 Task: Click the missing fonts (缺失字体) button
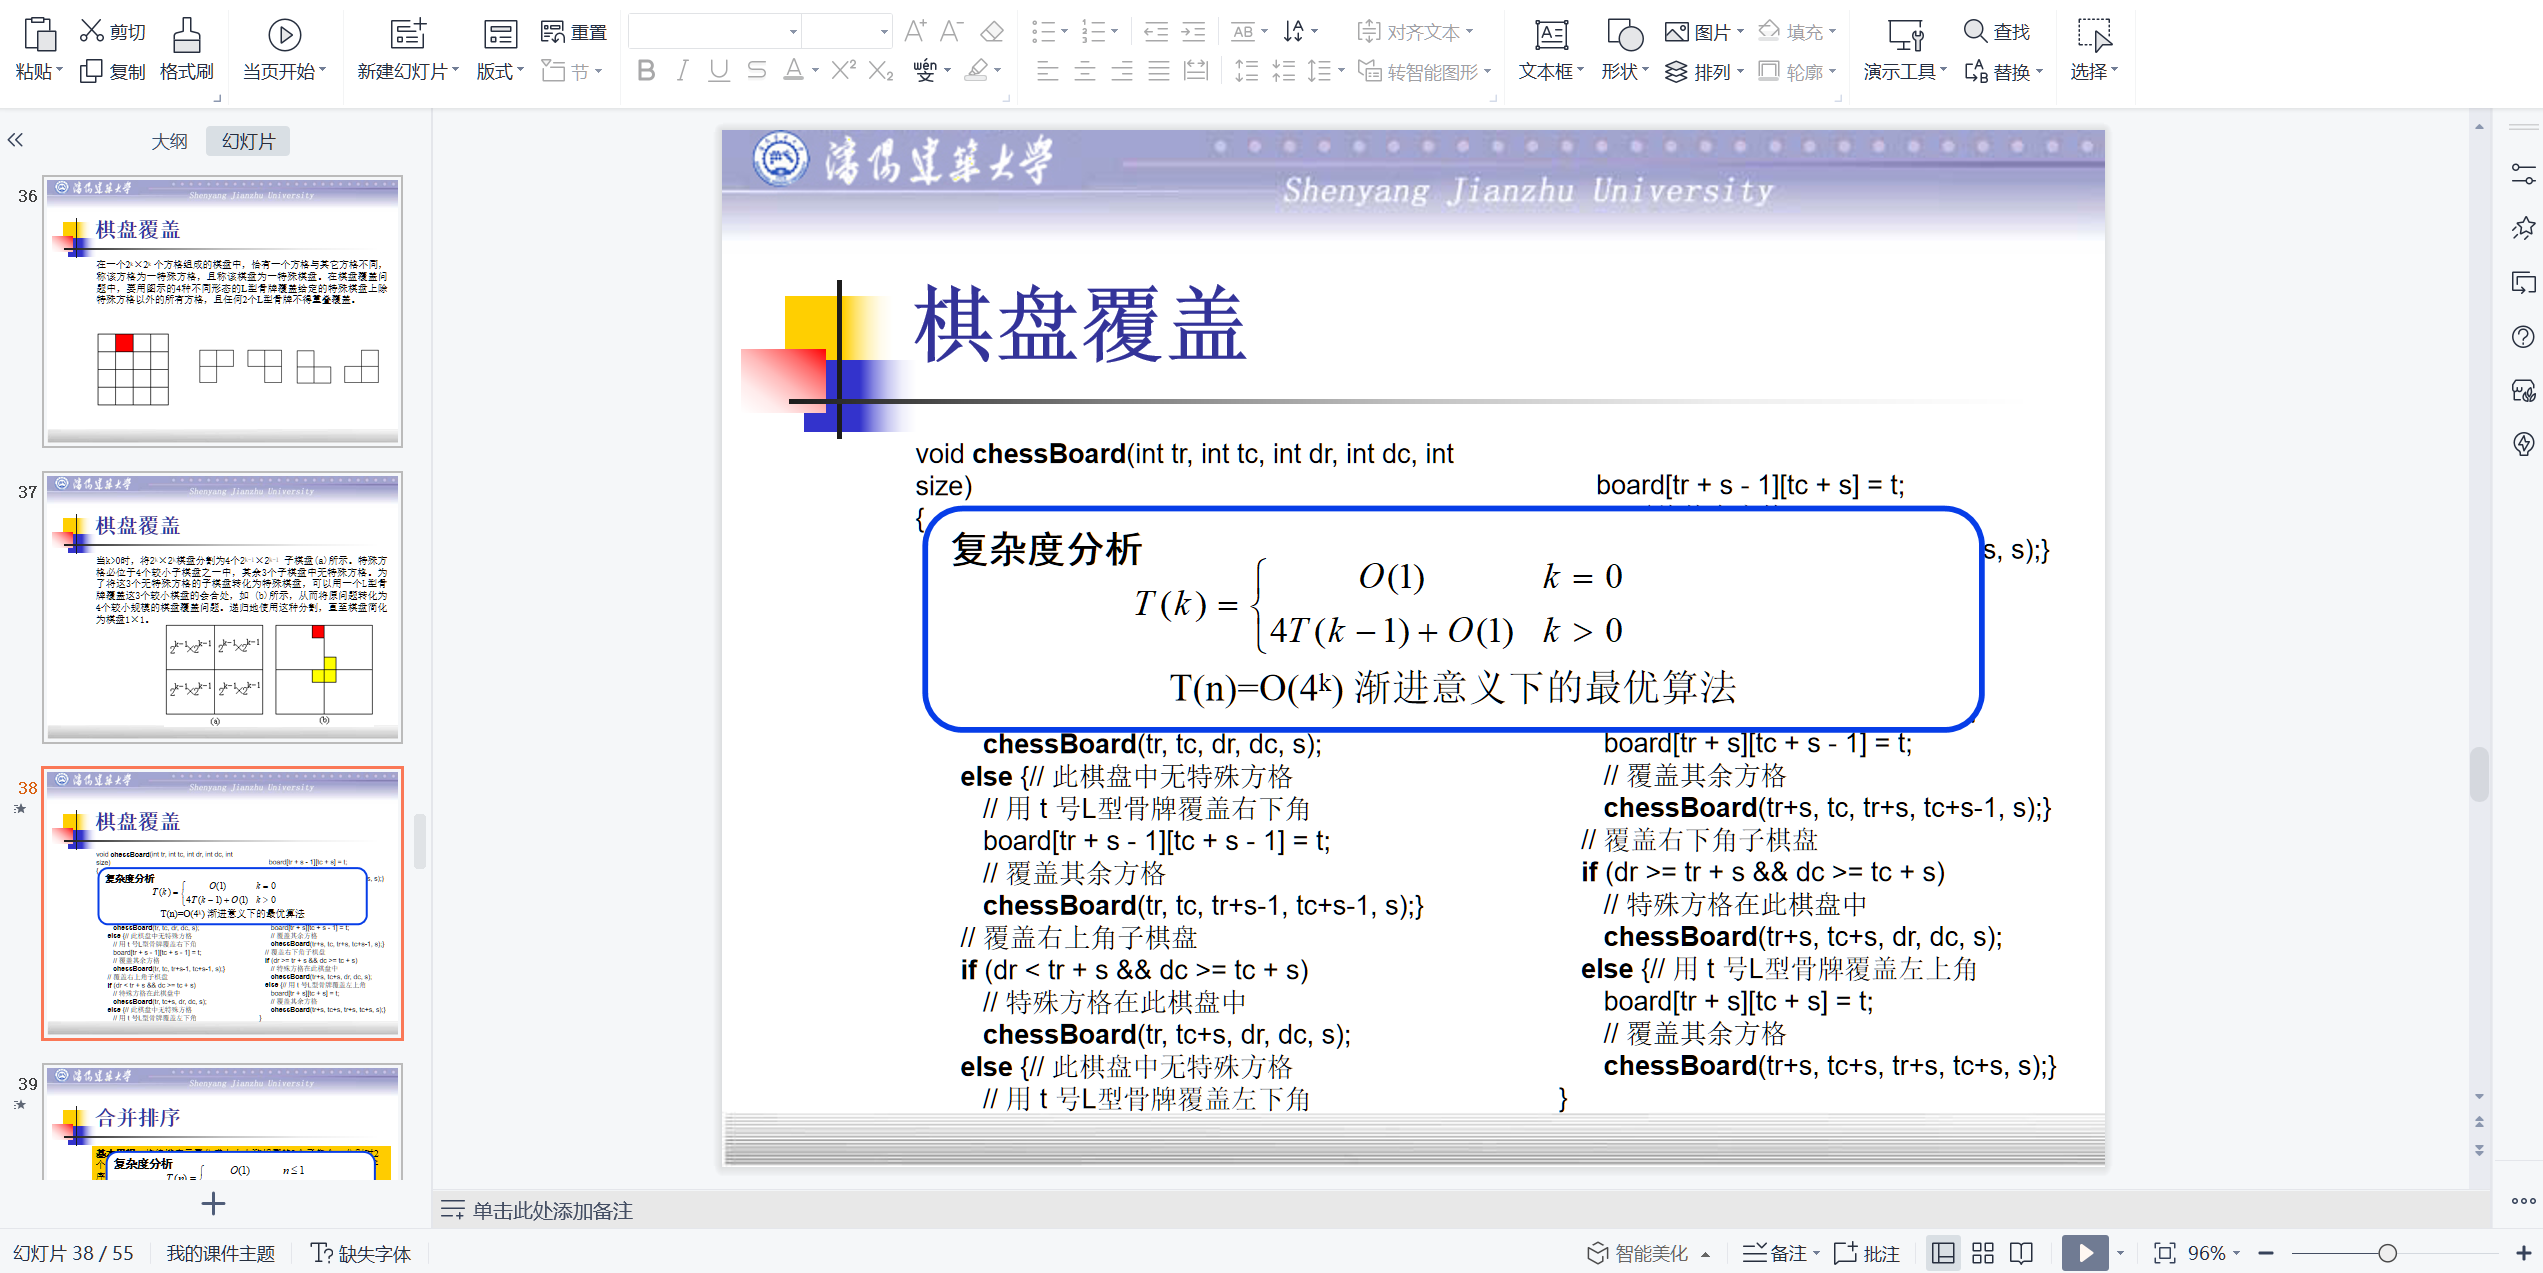tap(361, 1253)
